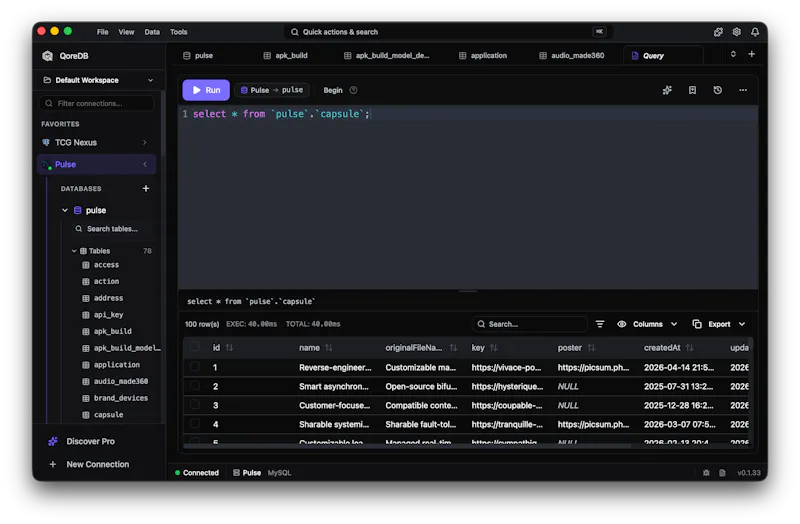Open the Export dropdown
This screenshot has height=524, width=800.
(x=719, y=325)
